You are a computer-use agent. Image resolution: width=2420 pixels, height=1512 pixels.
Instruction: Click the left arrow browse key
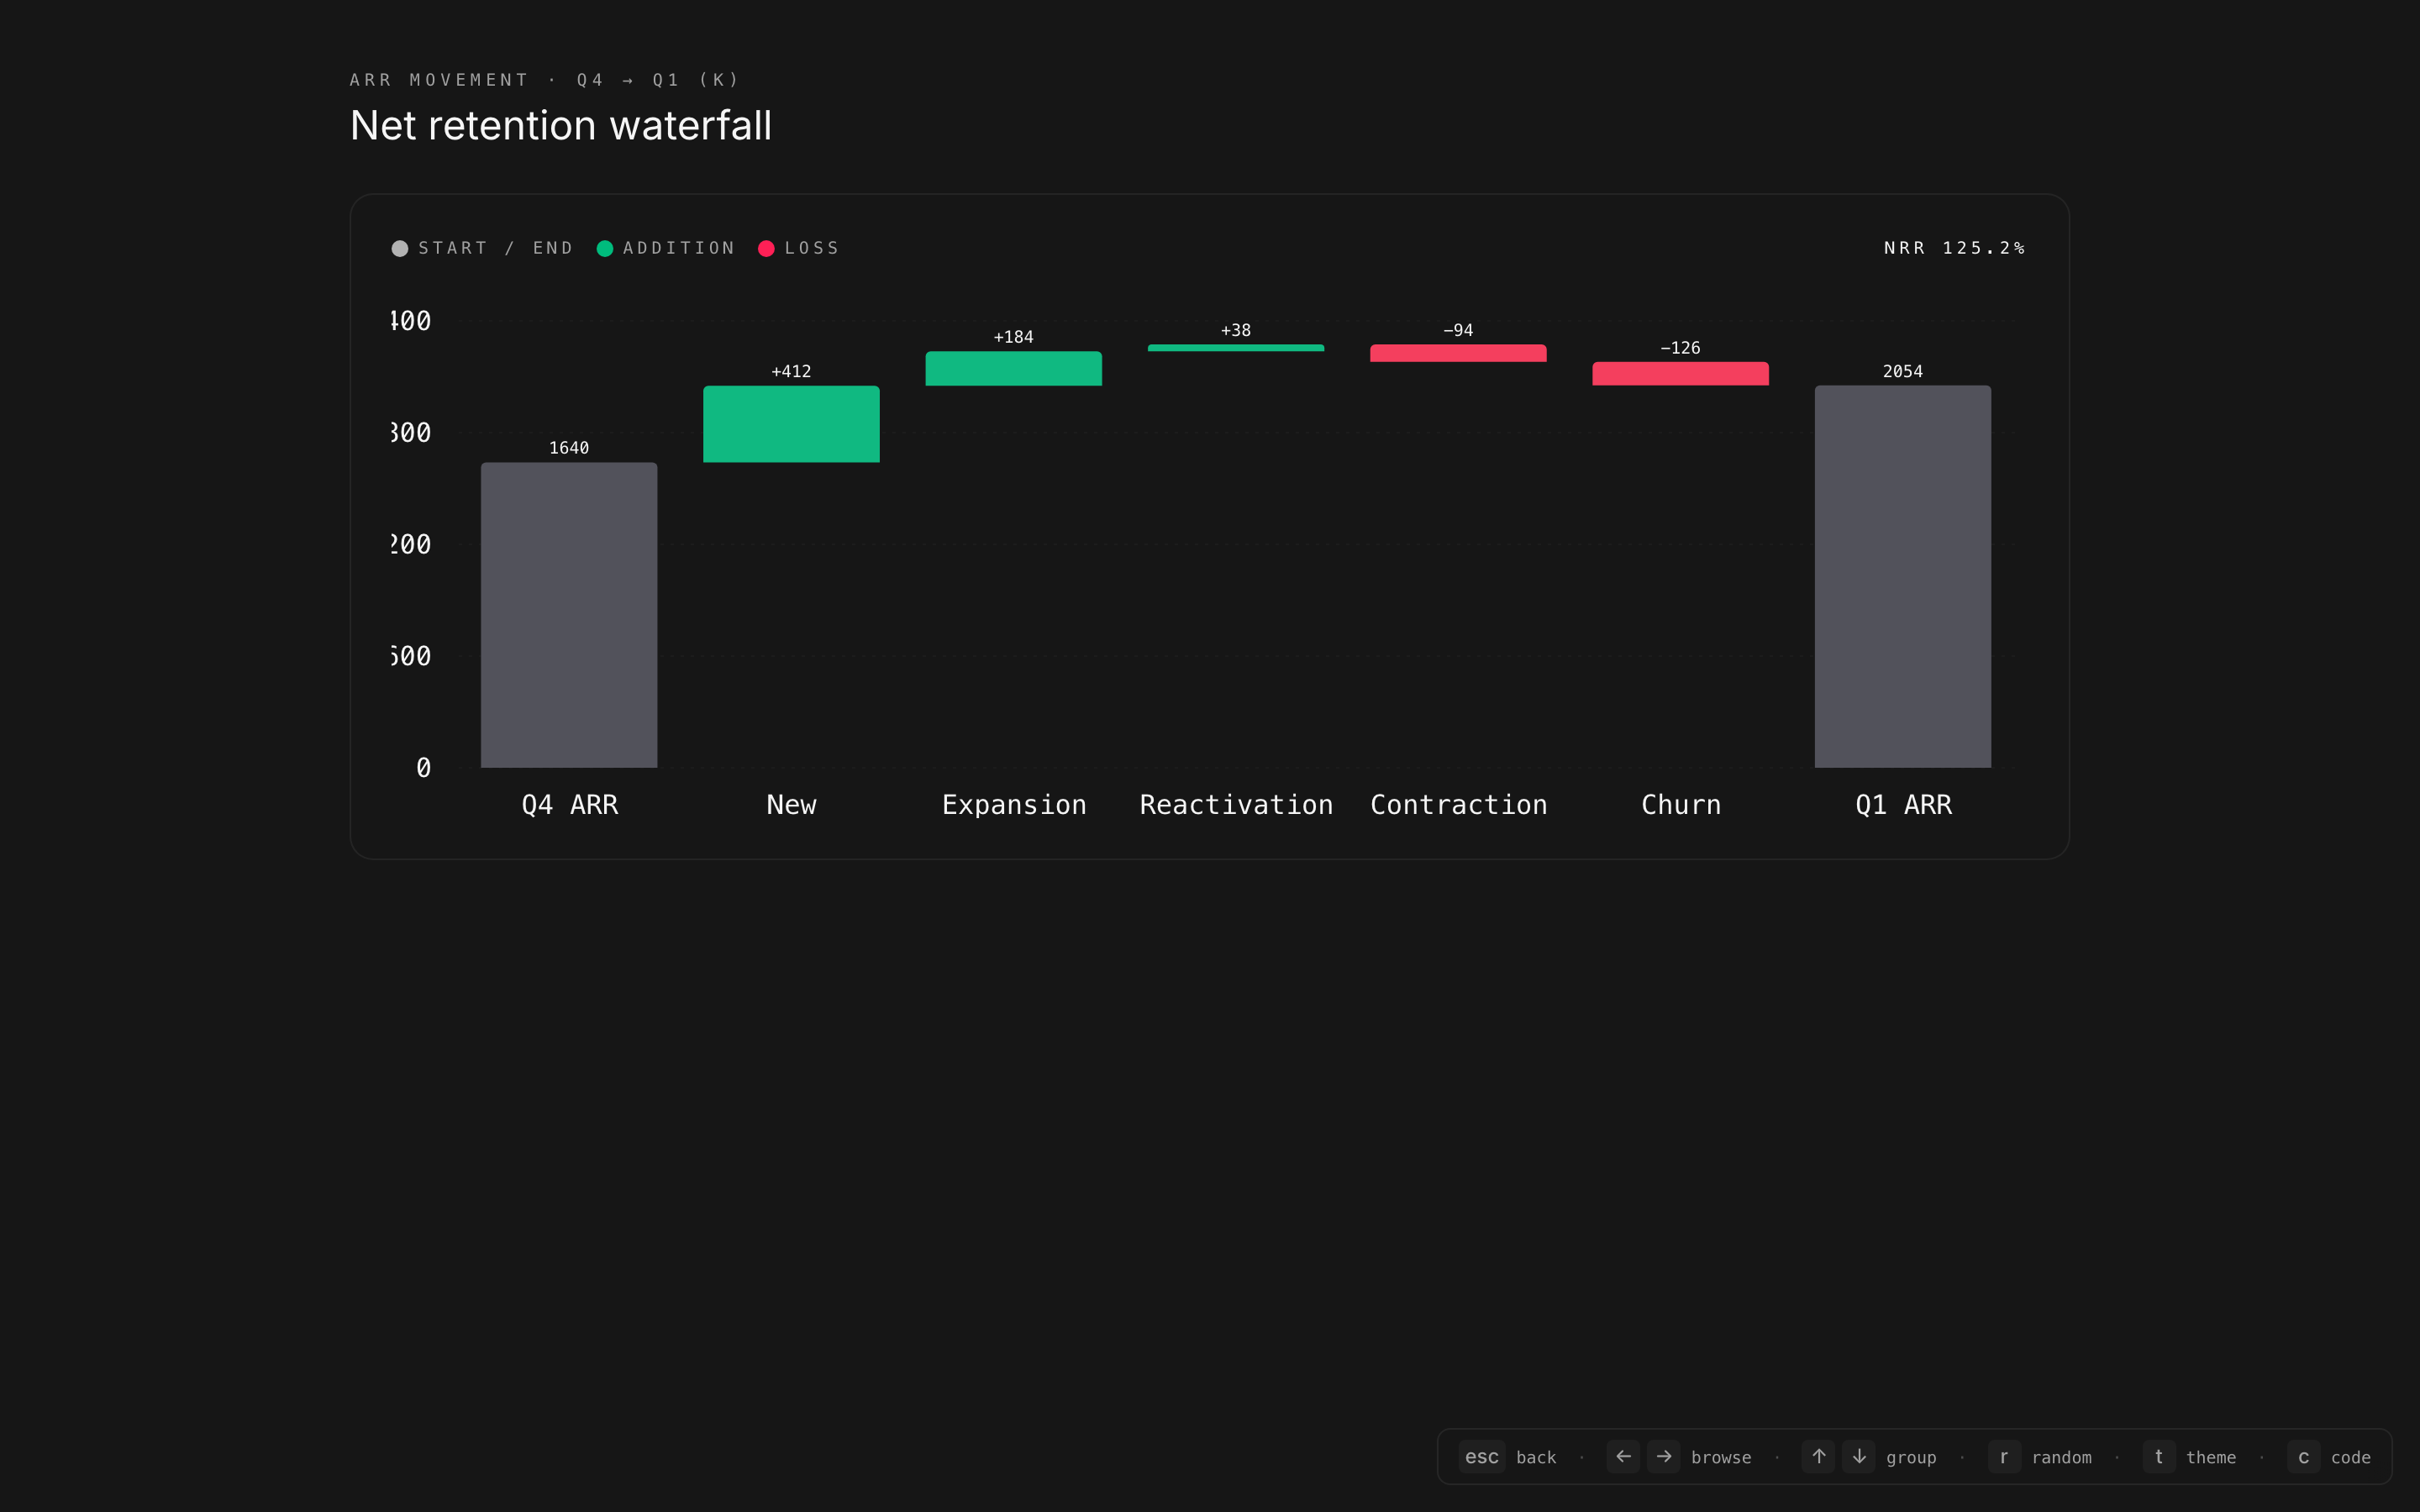point(1623,1456)
